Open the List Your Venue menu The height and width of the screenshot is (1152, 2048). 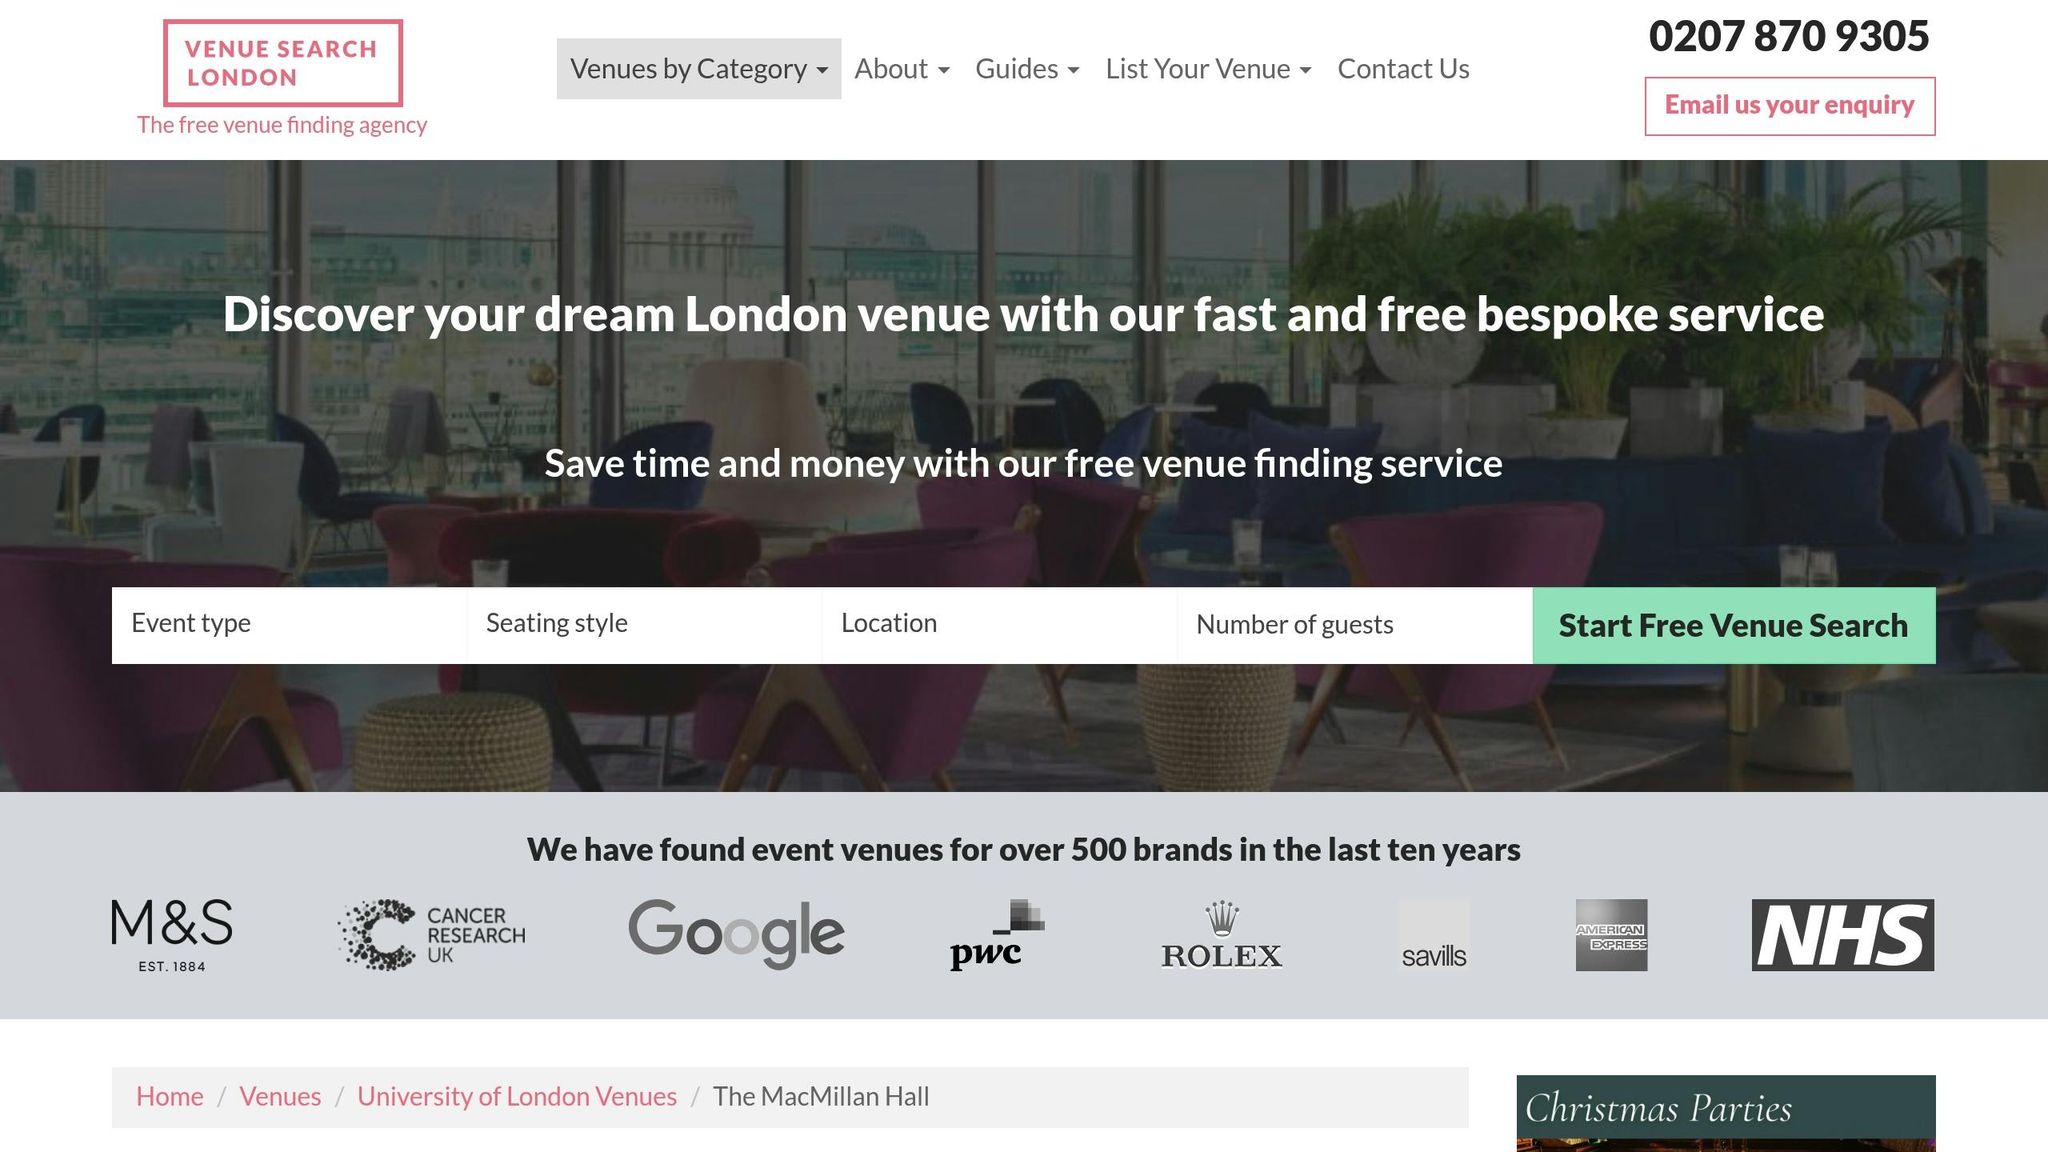tap(1208, 69)
